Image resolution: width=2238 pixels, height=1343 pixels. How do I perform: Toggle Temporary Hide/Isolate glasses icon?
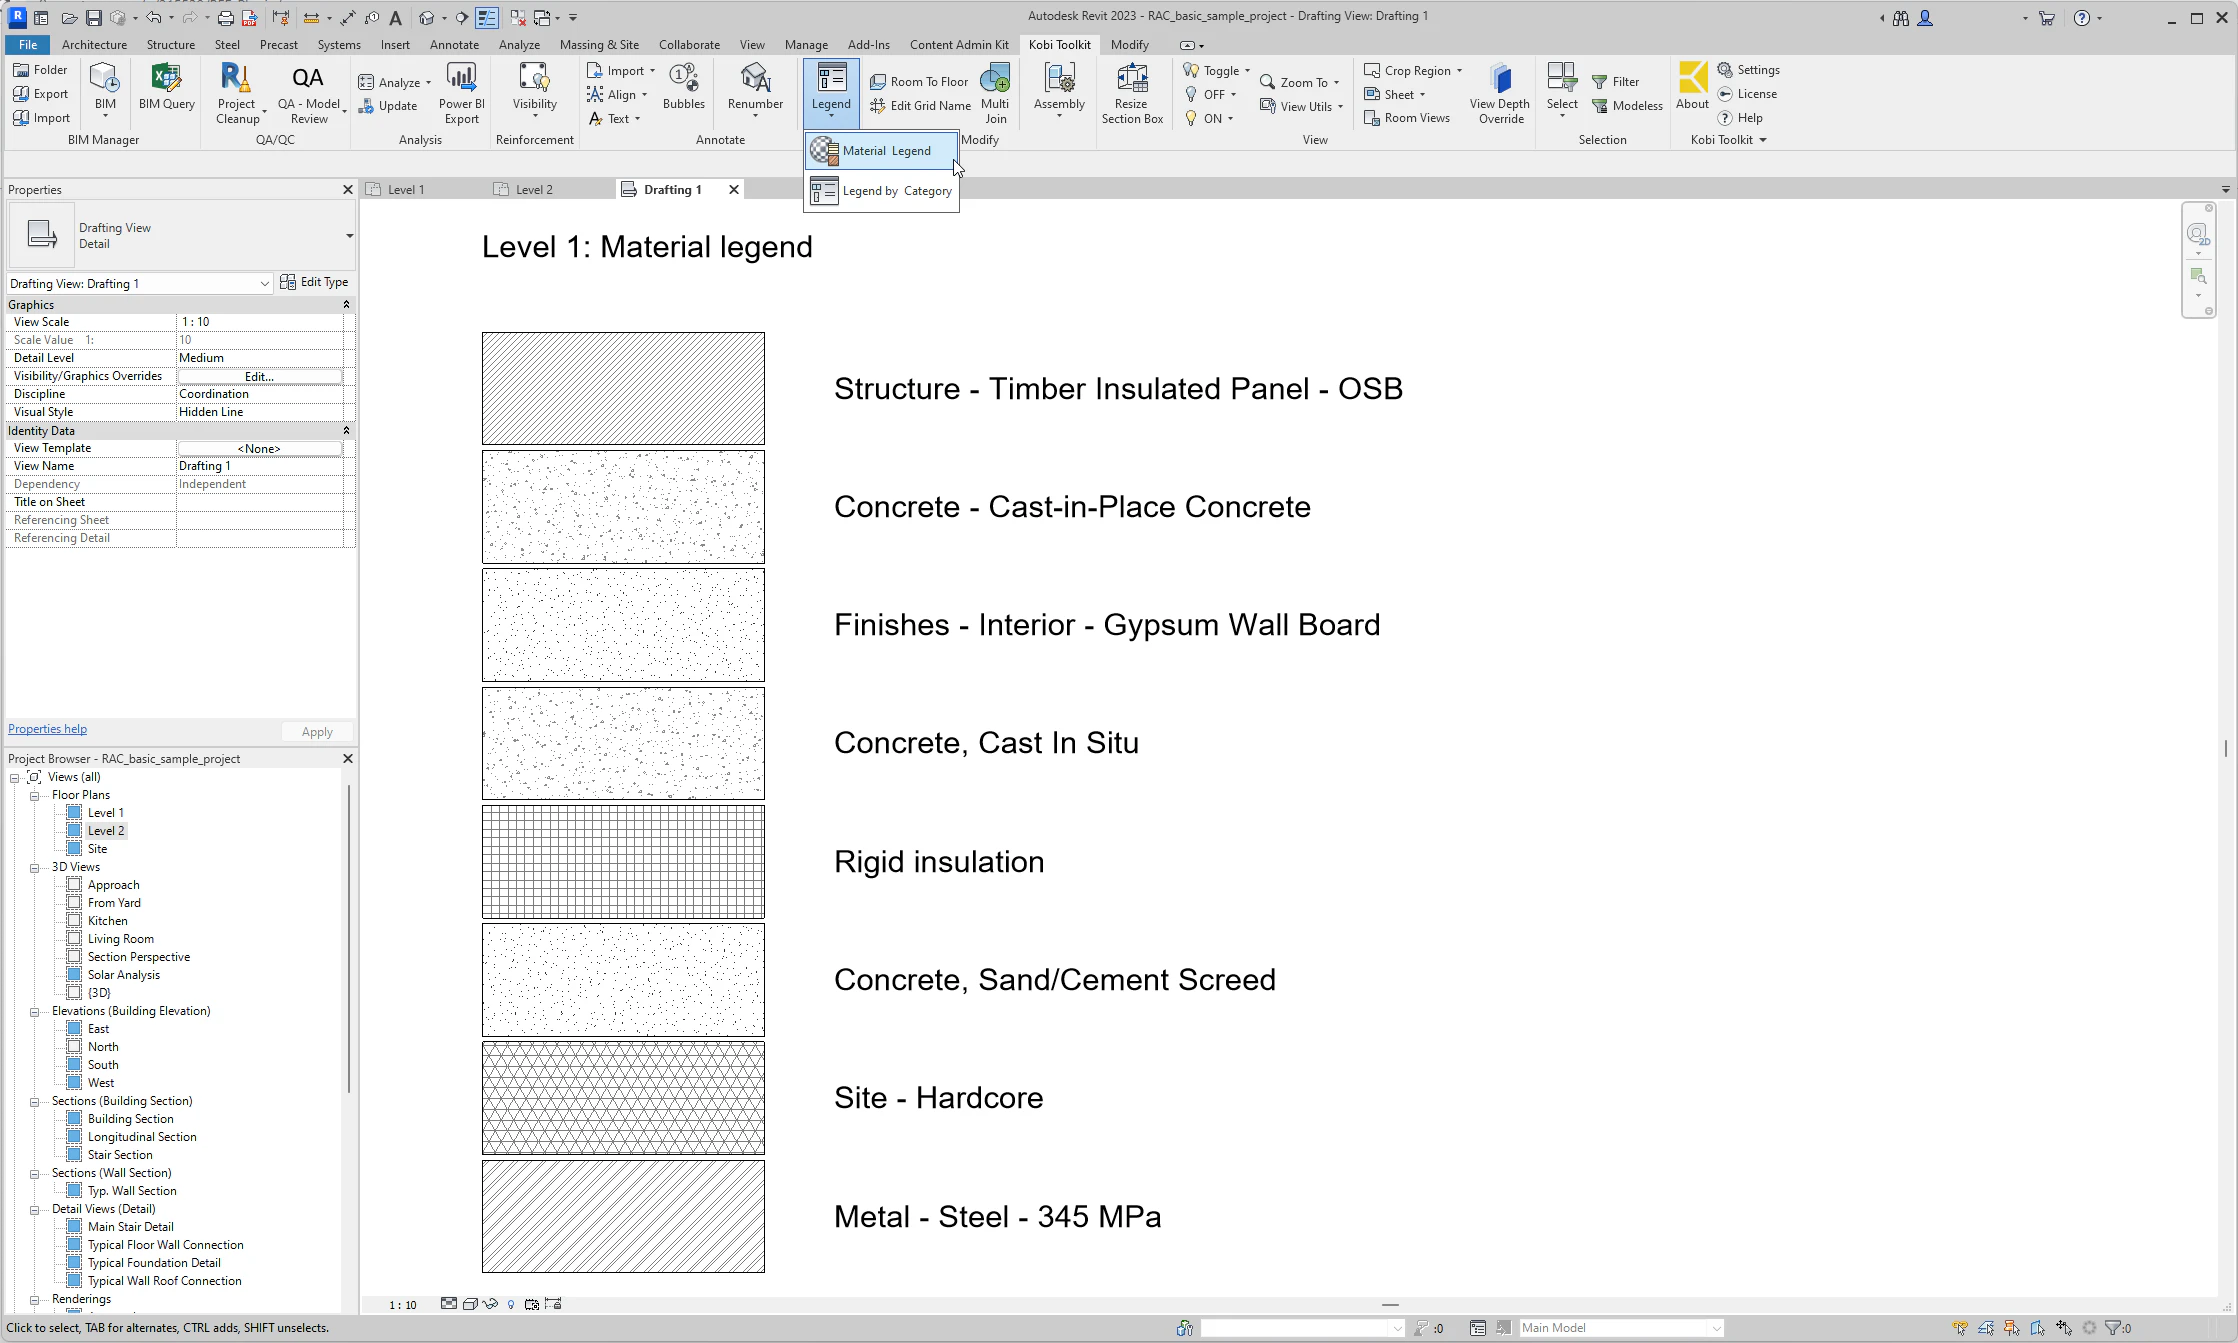pyautogui.click(x=491, y=1304)
